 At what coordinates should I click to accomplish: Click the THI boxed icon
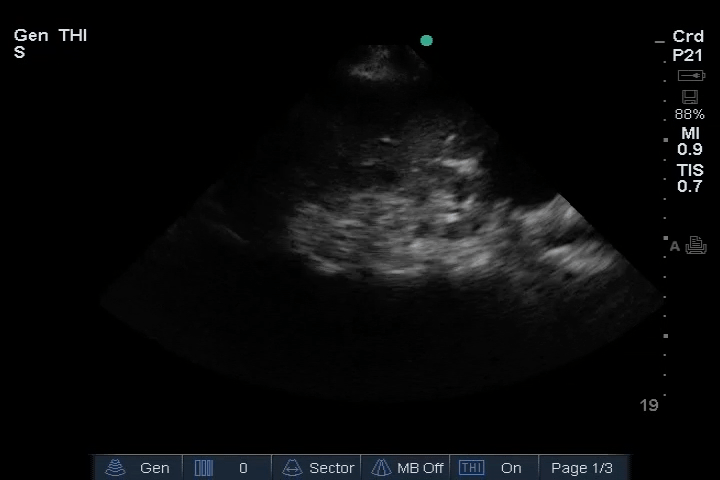pyautogui.click(x=471, y=468)
